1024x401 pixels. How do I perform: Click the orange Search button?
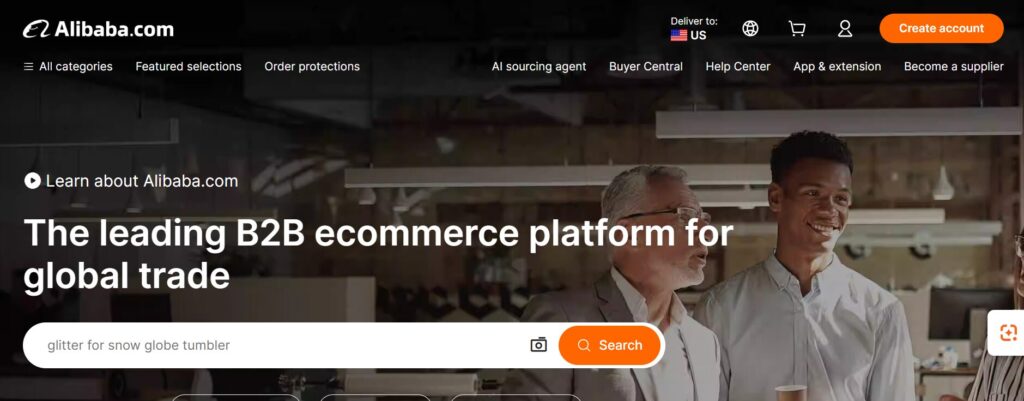tap(610, 345)
